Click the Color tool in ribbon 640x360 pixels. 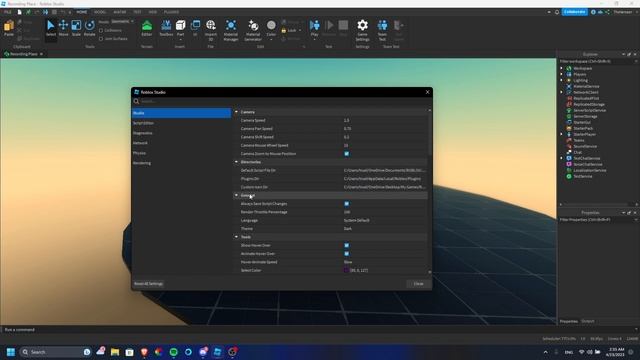pyautogui.click(x=271, y=28)
